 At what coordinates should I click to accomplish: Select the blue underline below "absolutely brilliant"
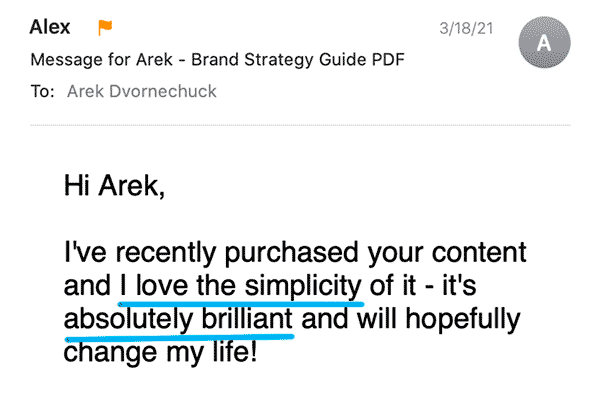pyautogui.click(x=179, y=337)
